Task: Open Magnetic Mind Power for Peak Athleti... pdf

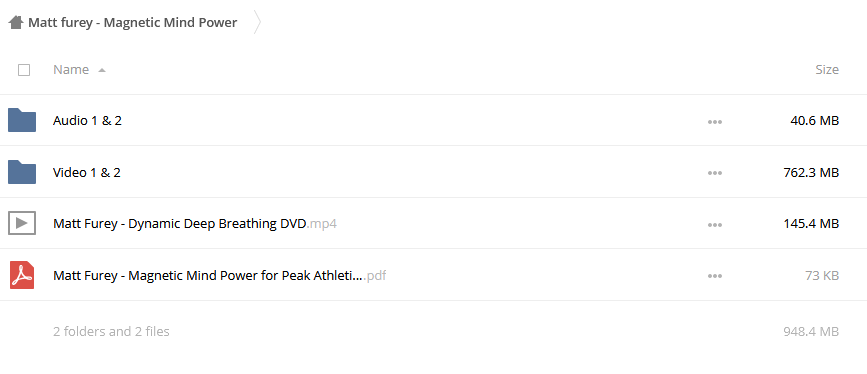Action: tap(219, 275)
